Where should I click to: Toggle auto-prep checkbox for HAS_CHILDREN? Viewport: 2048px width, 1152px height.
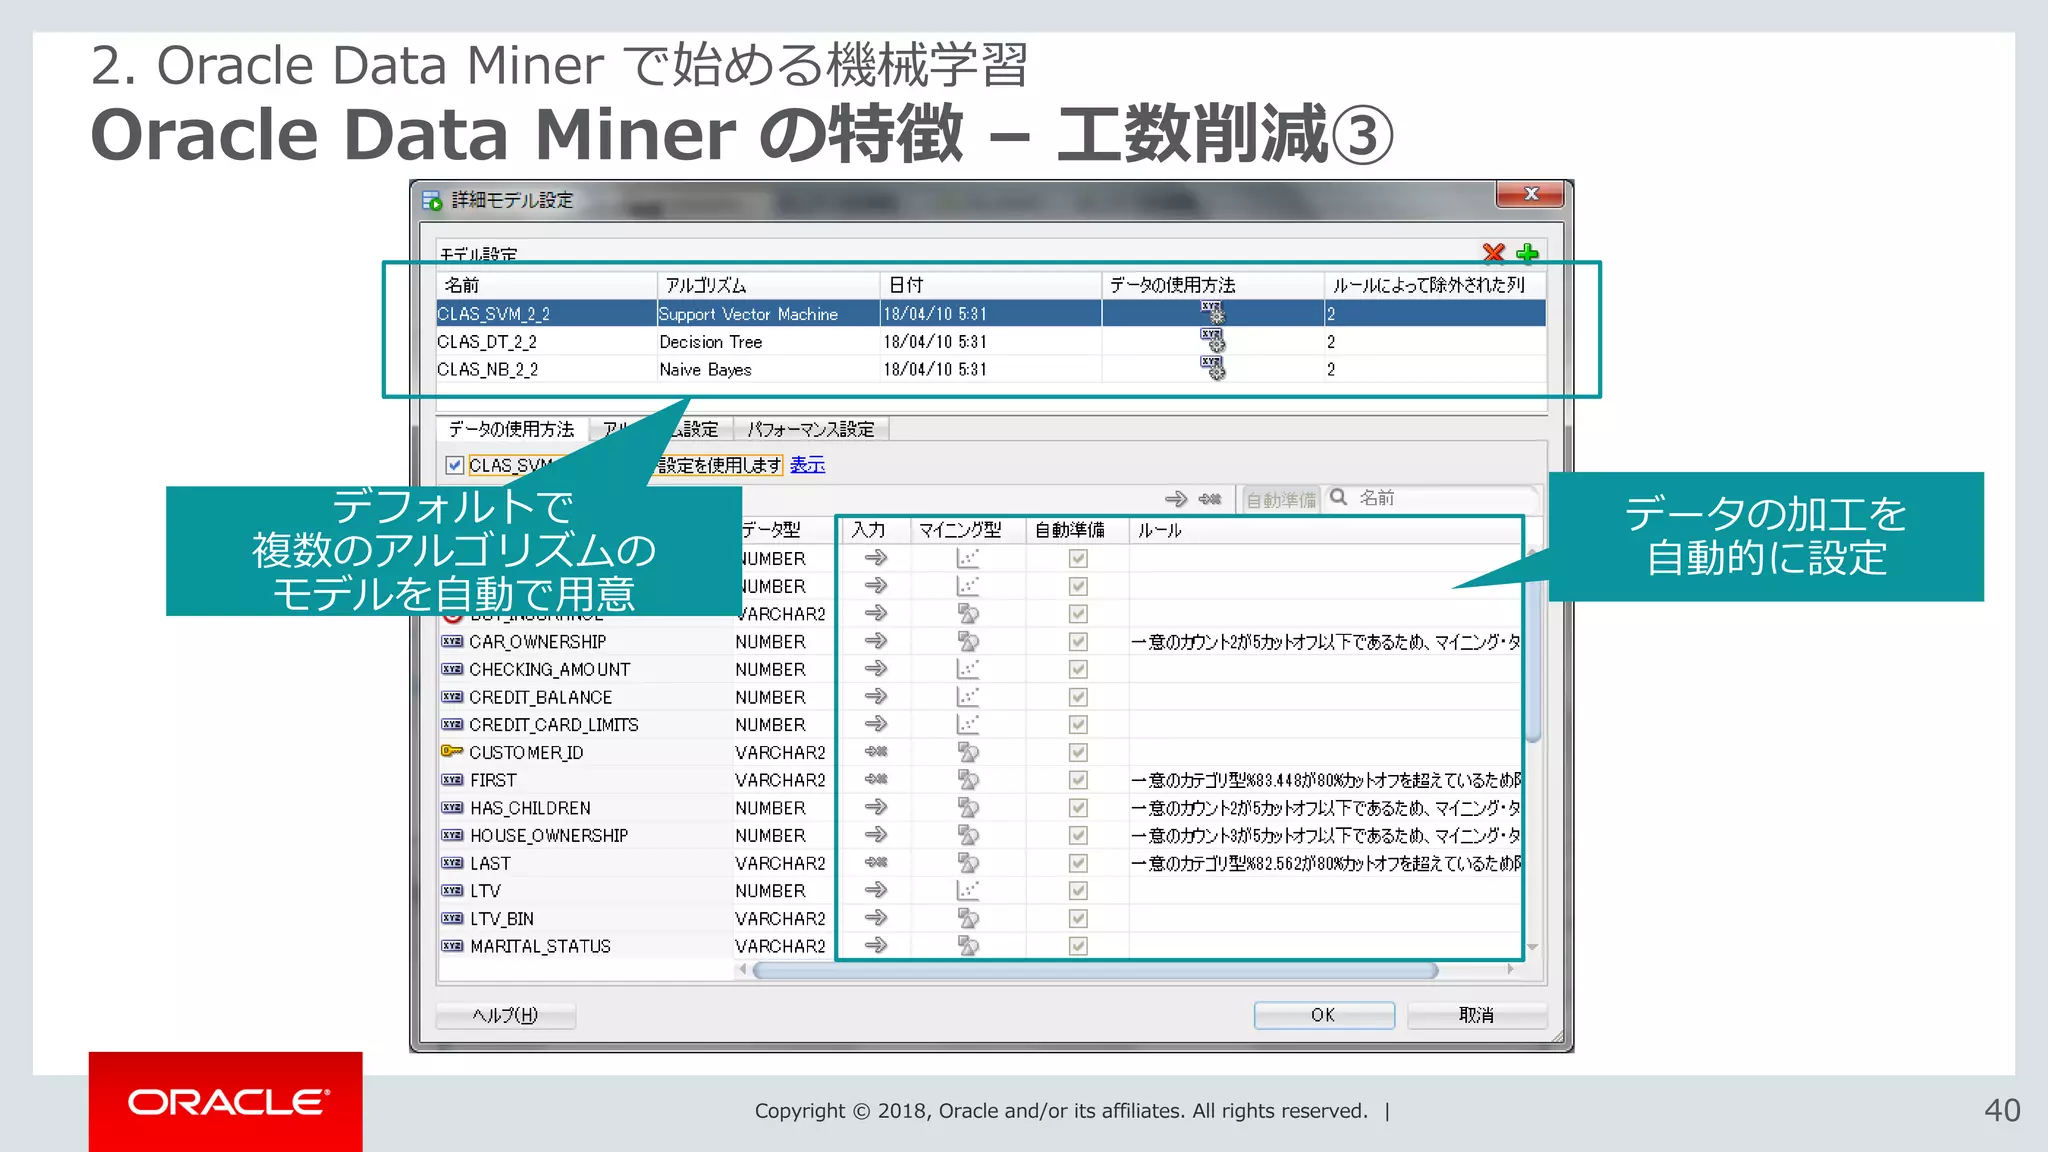click(1078, 807)
